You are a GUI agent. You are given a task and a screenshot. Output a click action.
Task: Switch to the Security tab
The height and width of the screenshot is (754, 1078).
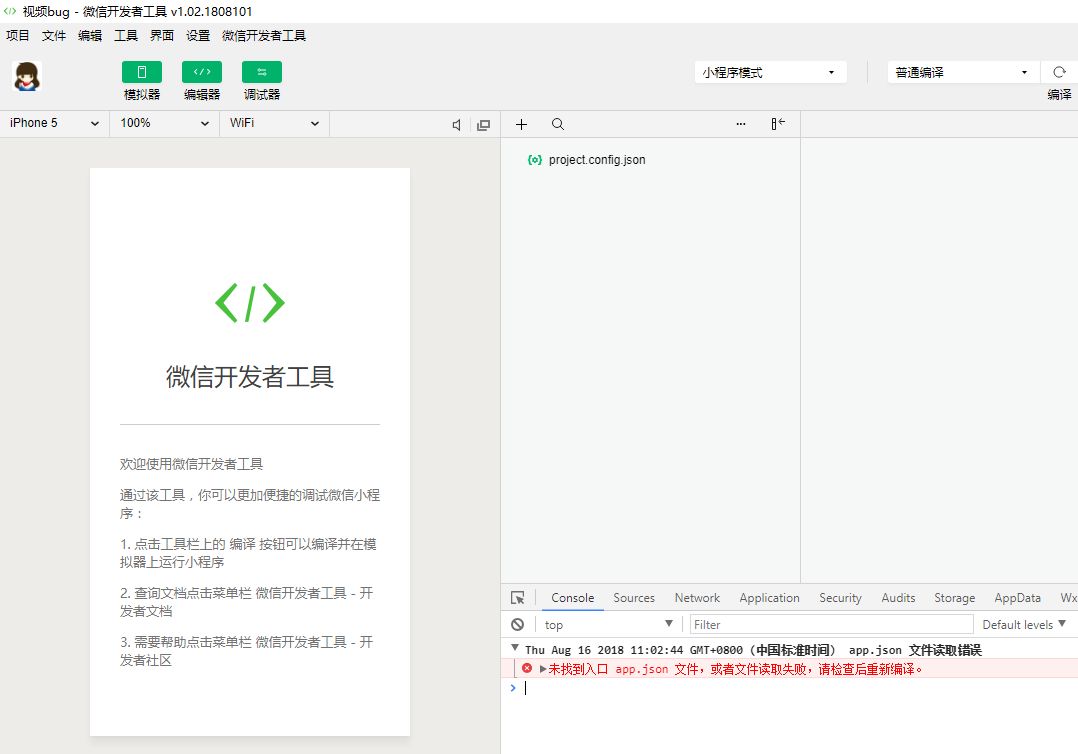point(840,598)
